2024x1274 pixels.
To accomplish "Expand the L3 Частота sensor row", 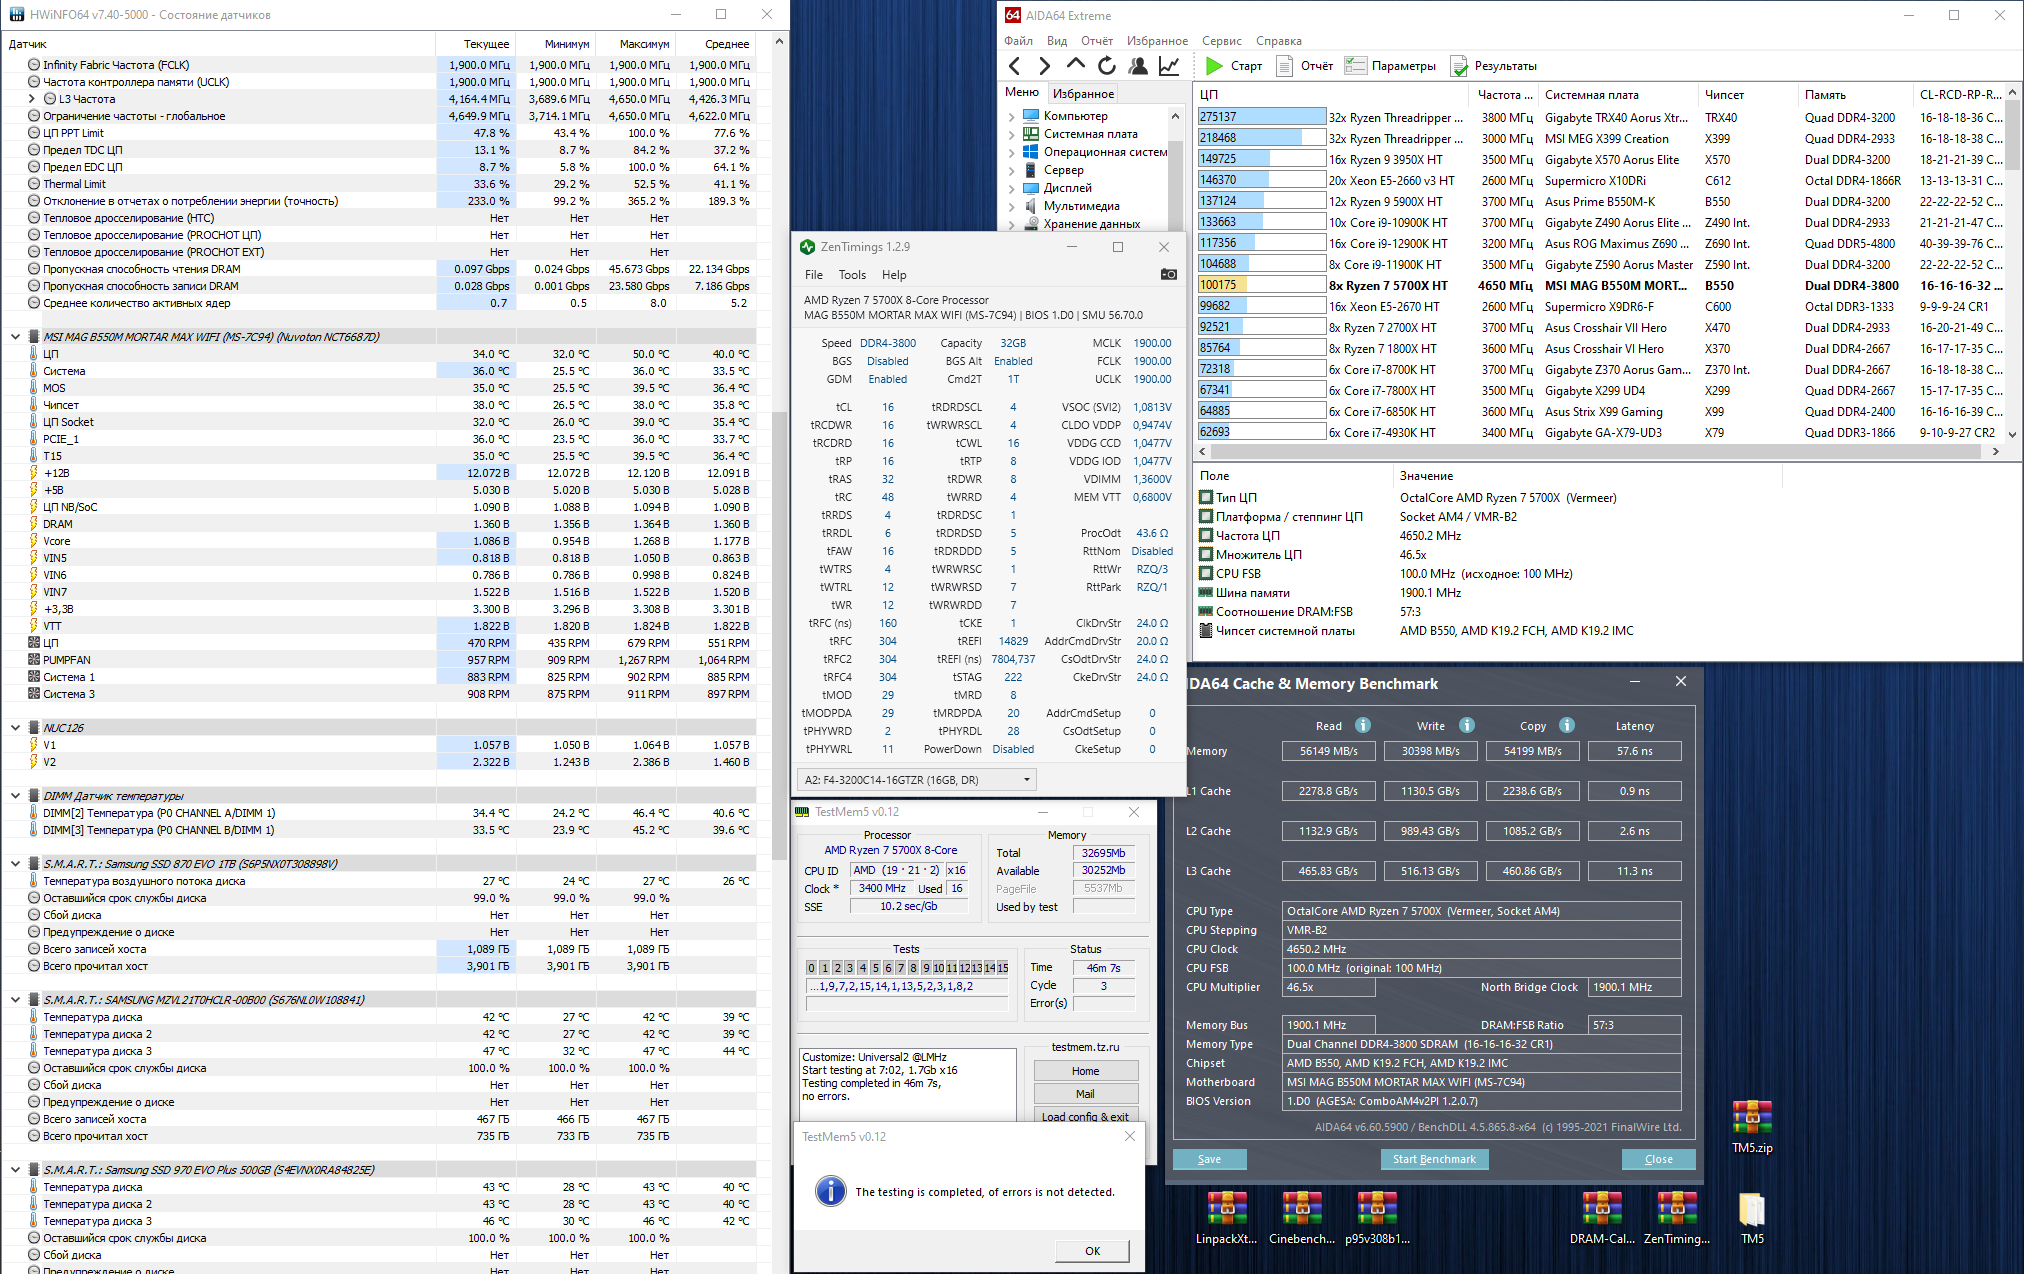I will click(x=32, y=99).
